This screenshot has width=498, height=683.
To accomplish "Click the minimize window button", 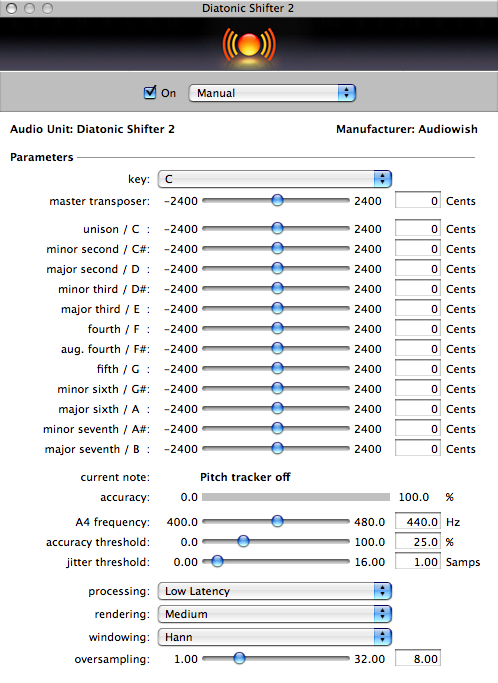I will coord(30,8).
